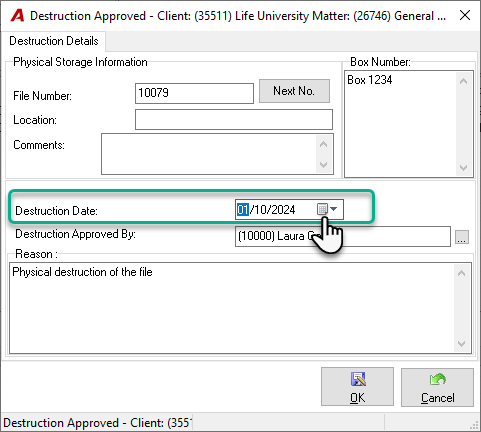
Task: Click 'Physical destruction of the file' text
Action: (x=82, y=272)
